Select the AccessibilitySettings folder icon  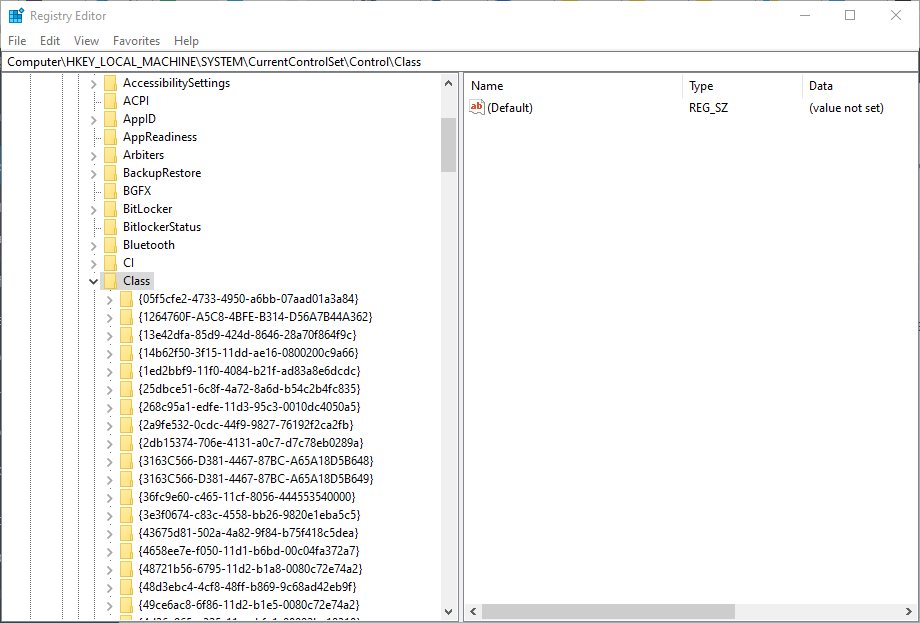click(x=110, y=83)
